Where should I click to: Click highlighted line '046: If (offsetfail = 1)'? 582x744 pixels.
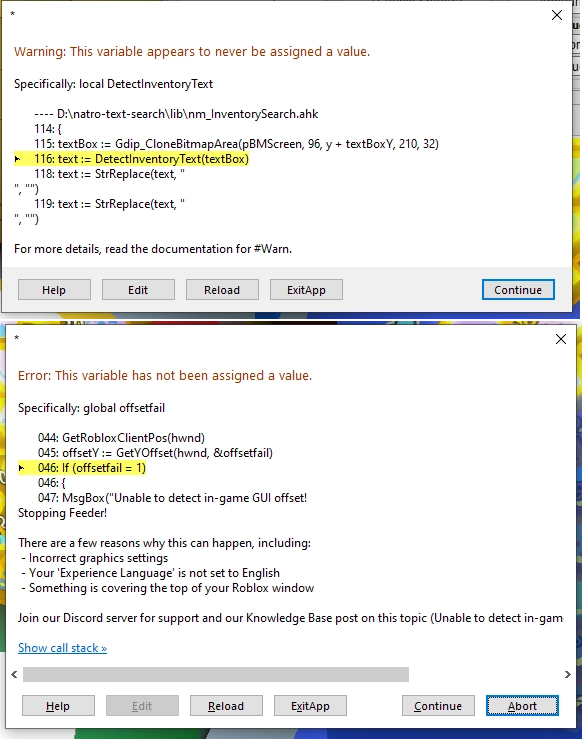82,468
